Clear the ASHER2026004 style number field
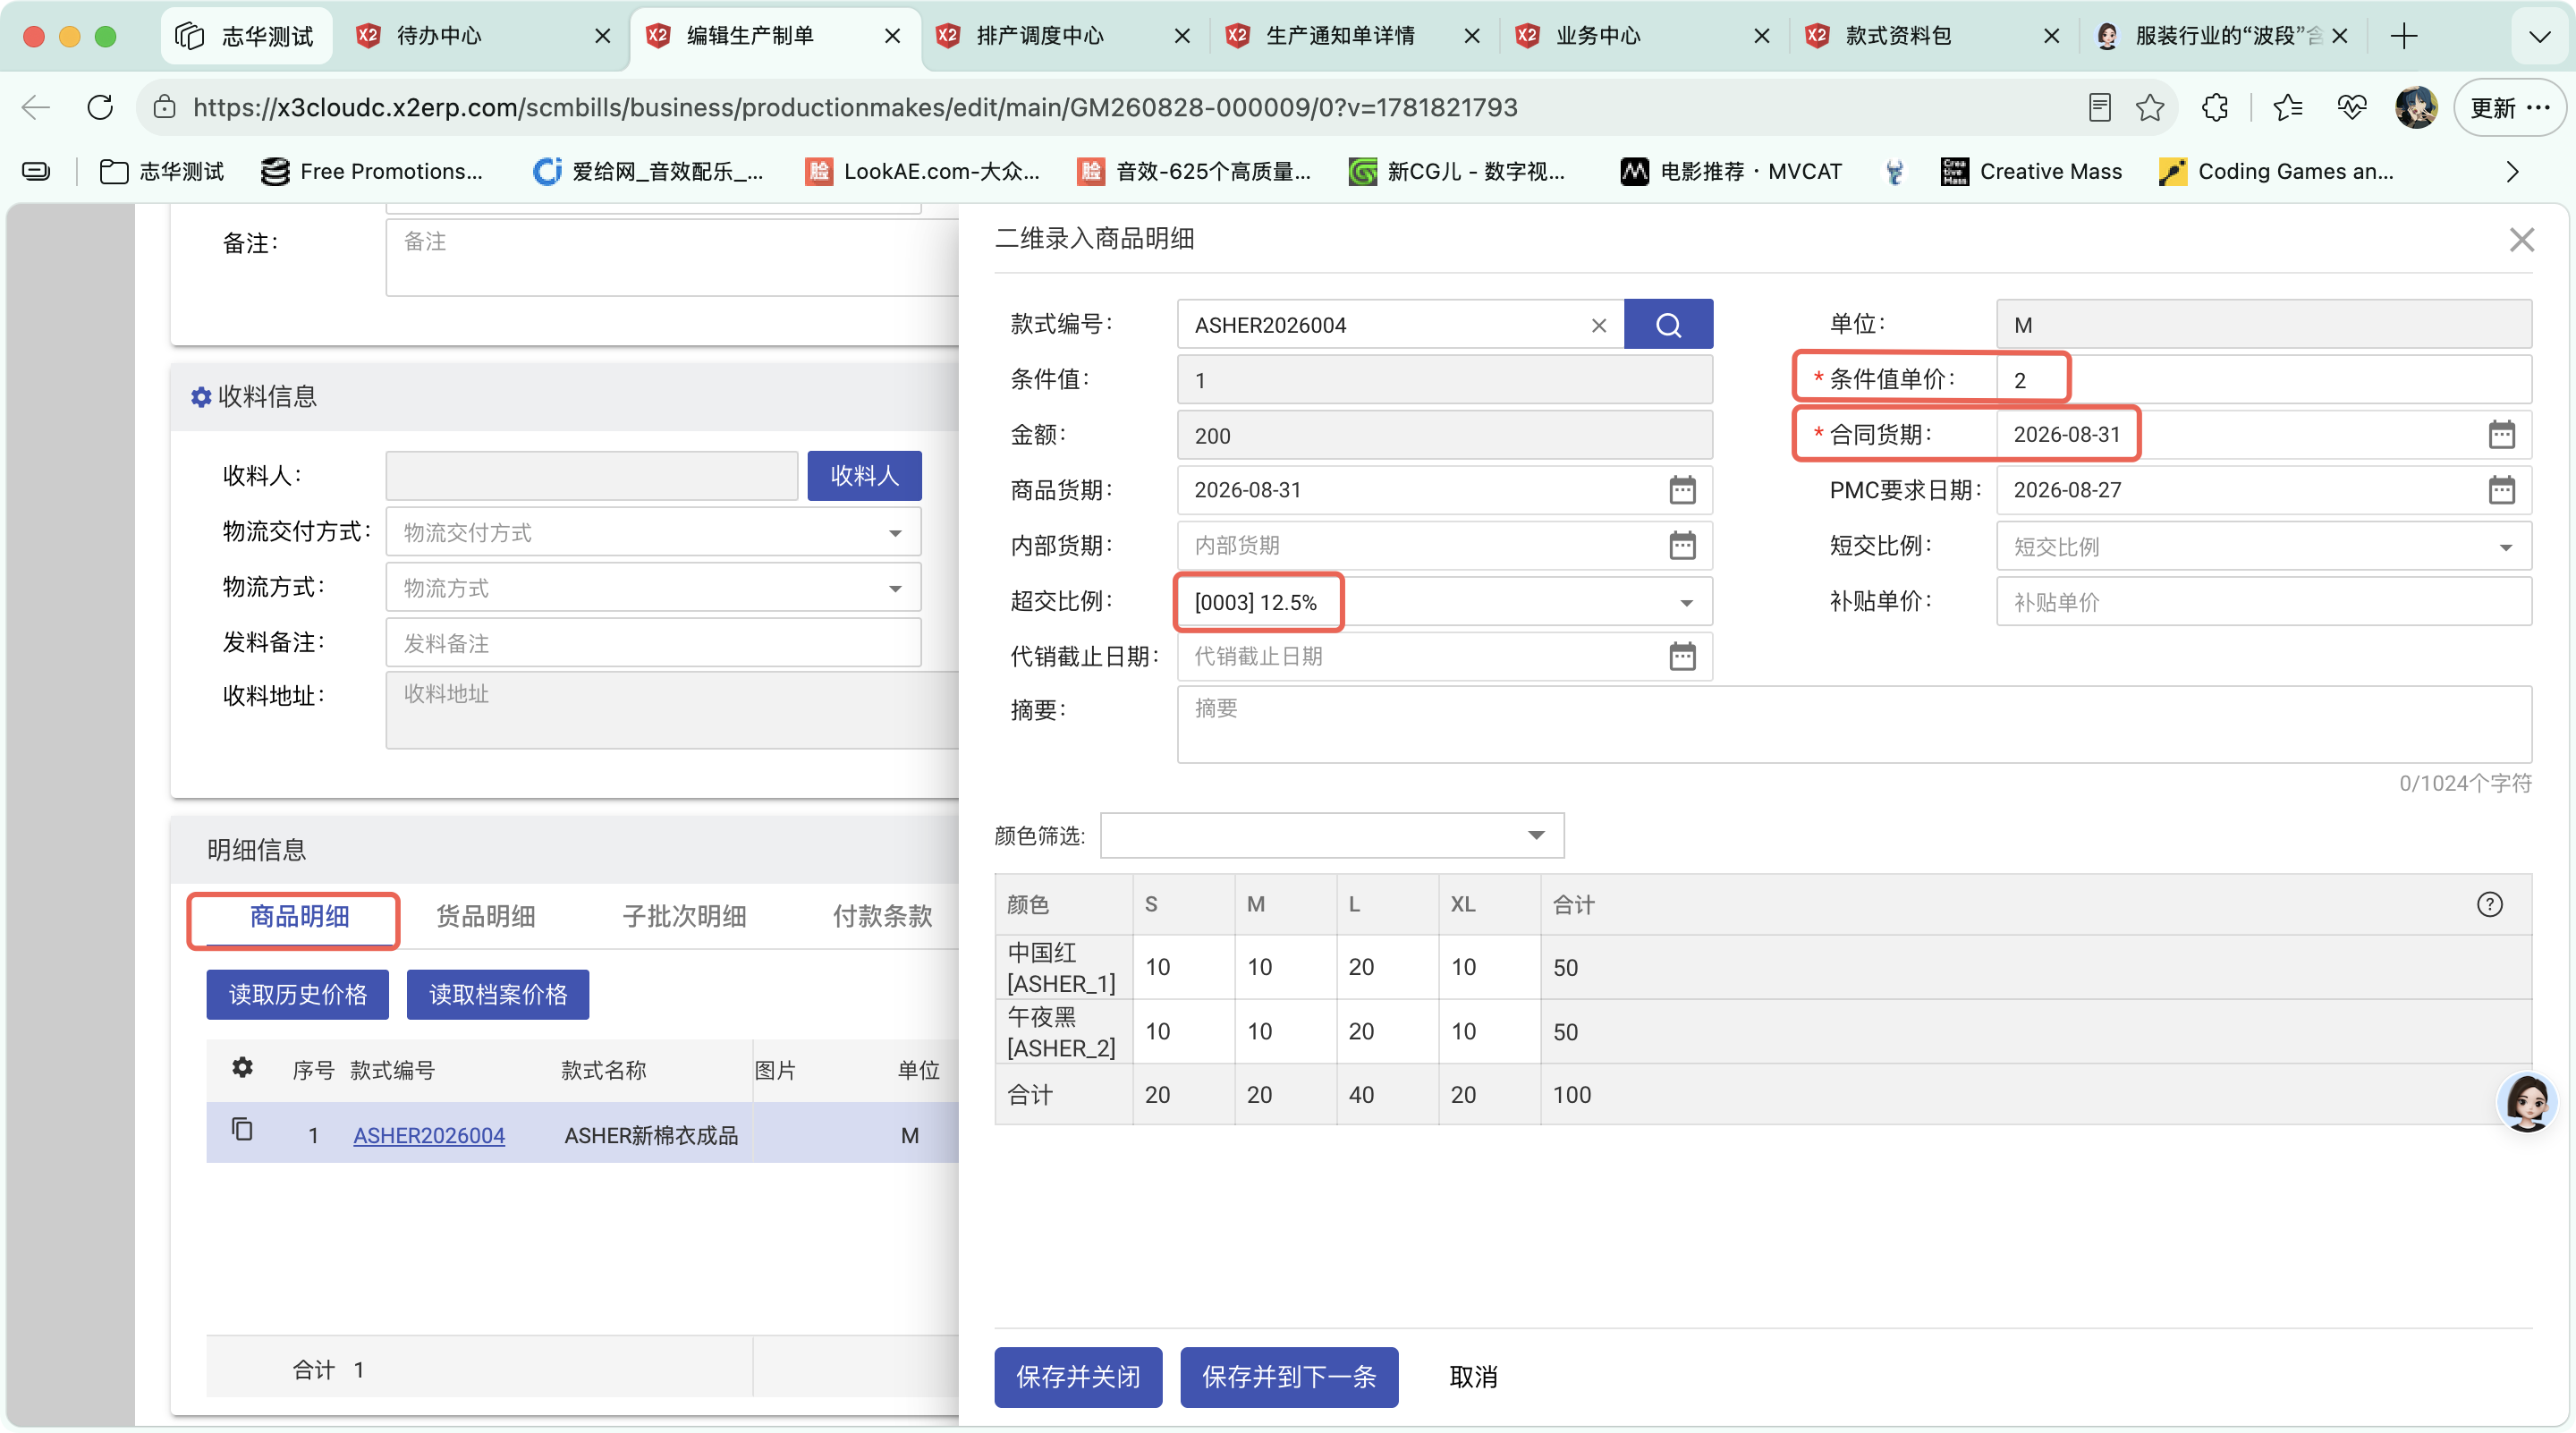The height and width of the screenshot is (1433, 2576). tap(1599, 326)
